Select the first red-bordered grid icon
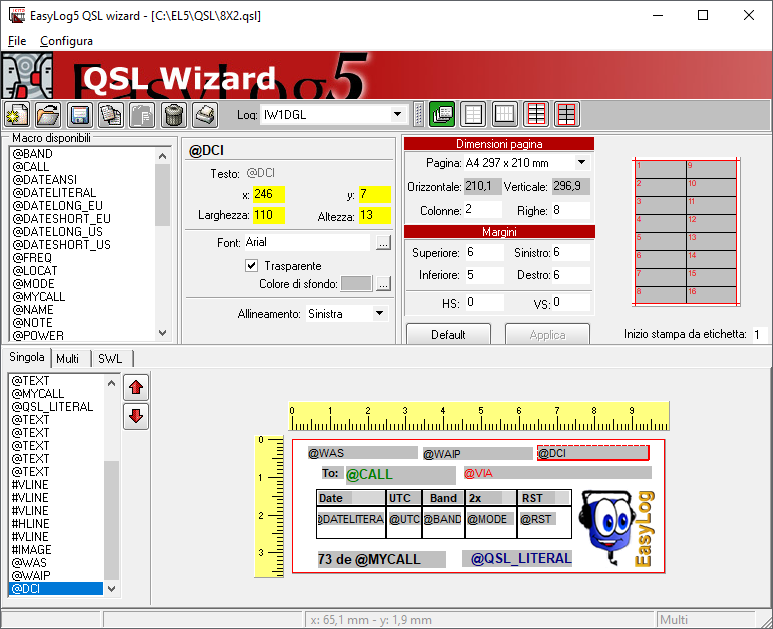Screen dimensions: 773x629 coord(536,114)
